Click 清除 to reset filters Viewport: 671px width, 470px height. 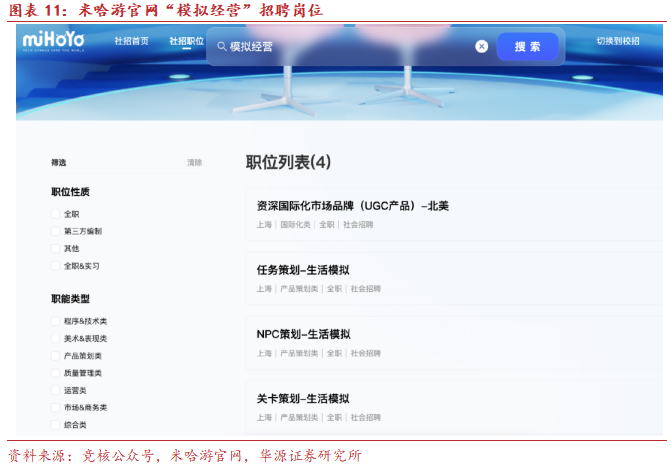tap(194, 162)
